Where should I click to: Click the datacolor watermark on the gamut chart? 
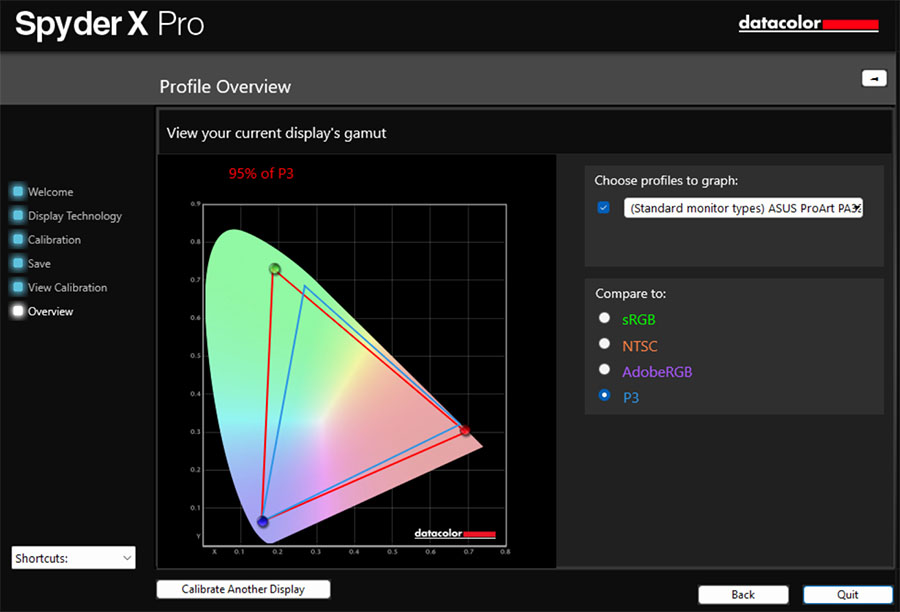[x=453, y=535]
